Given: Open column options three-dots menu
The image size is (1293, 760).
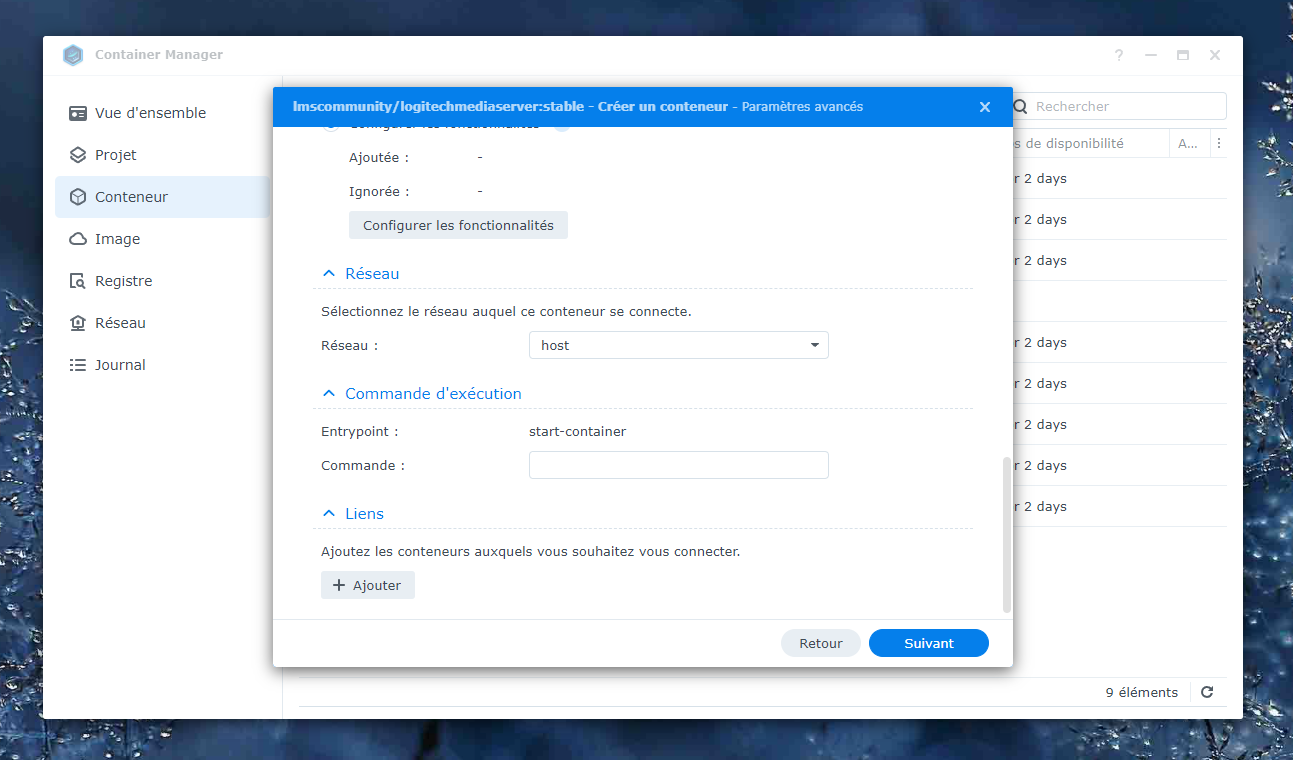Looking at the screenshot, I should 1218,144.
